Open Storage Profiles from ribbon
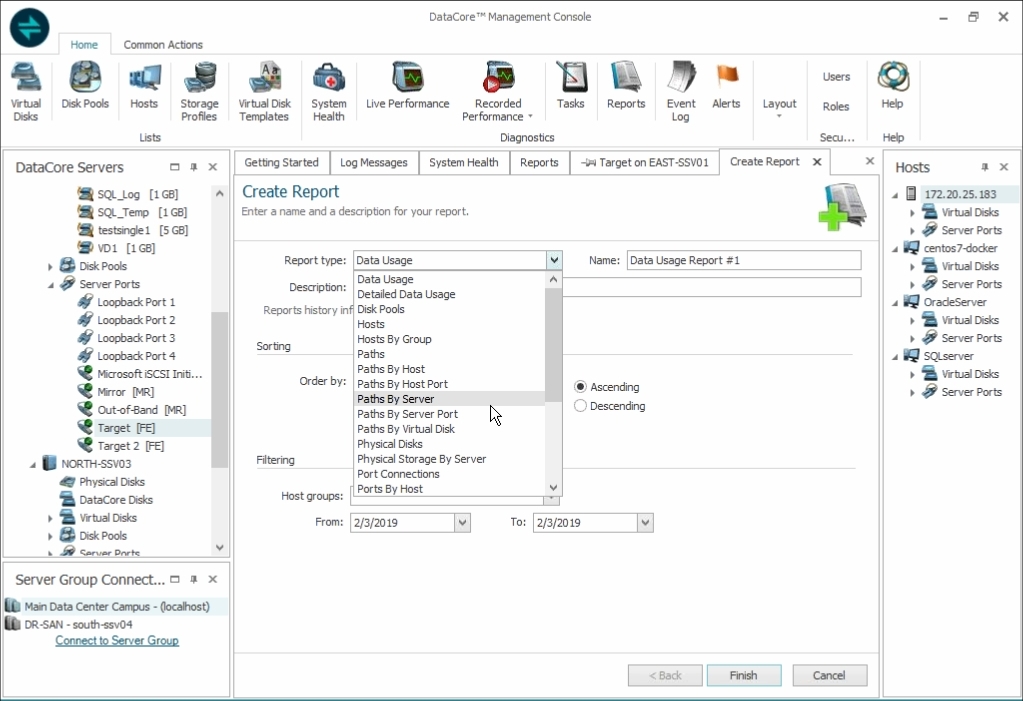This screenshot has width=1023, height=701. point(199,91)
